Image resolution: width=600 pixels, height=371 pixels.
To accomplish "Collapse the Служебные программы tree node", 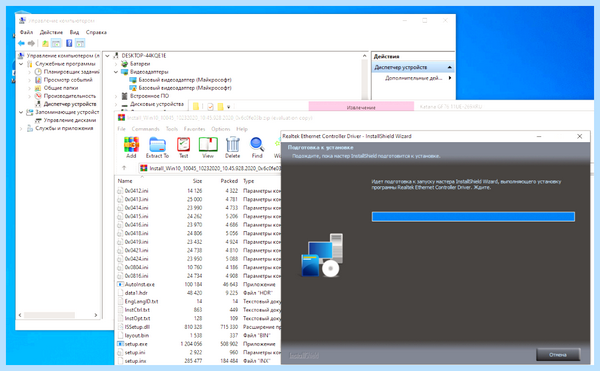I will coord(21,64).
